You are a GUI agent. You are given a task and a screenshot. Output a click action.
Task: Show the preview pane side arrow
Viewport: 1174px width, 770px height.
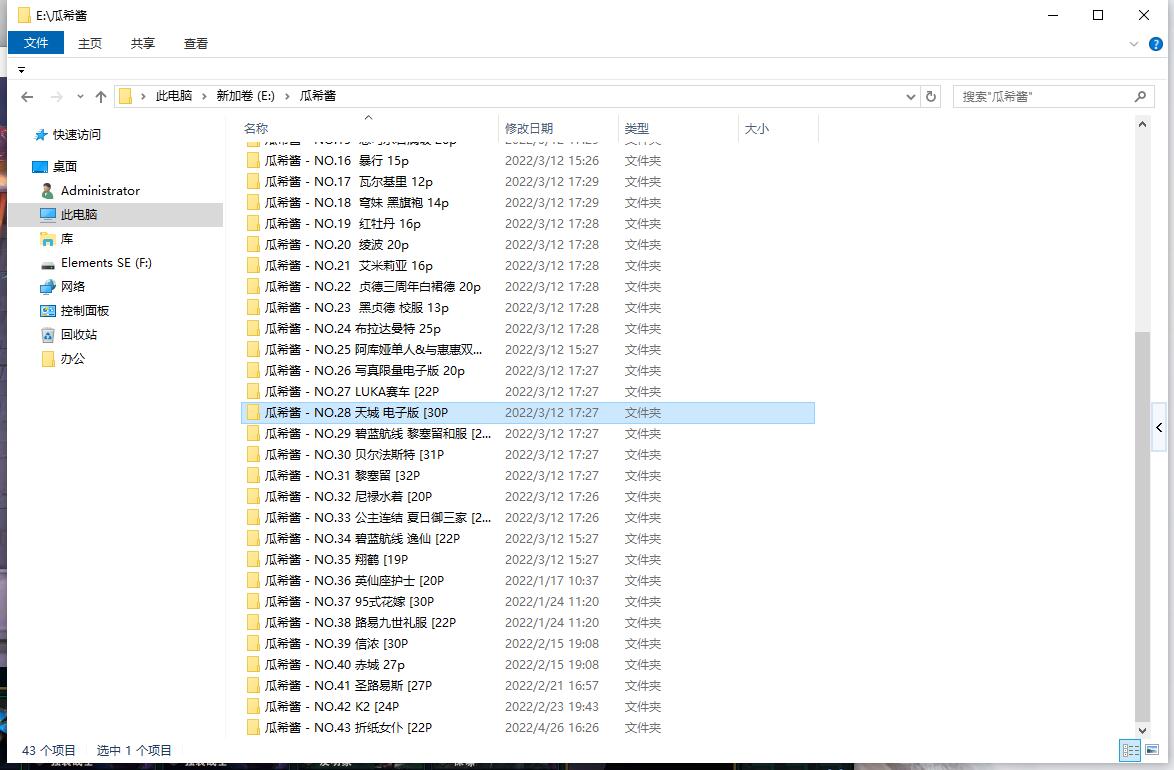tap(1159, 427)
